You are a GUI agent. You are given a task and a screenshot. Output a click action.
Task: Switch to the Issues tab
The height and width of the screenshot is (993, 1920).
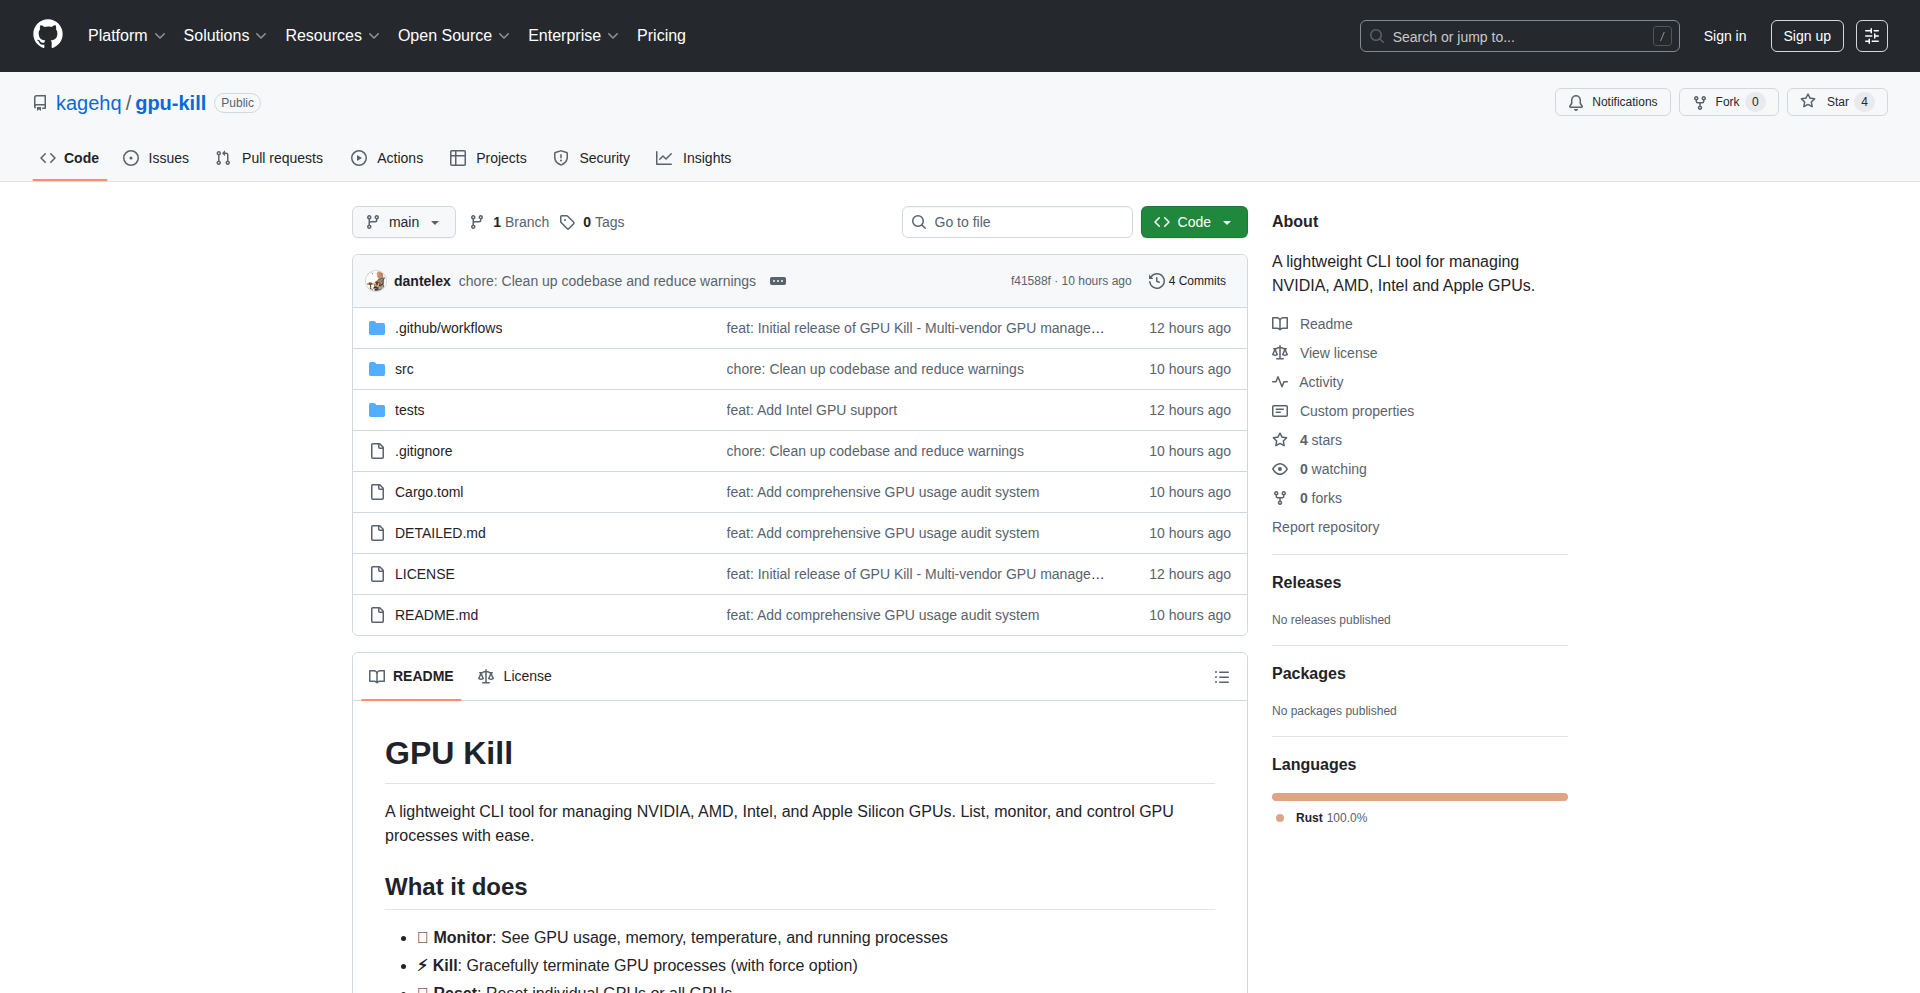[x=156, y=158]
